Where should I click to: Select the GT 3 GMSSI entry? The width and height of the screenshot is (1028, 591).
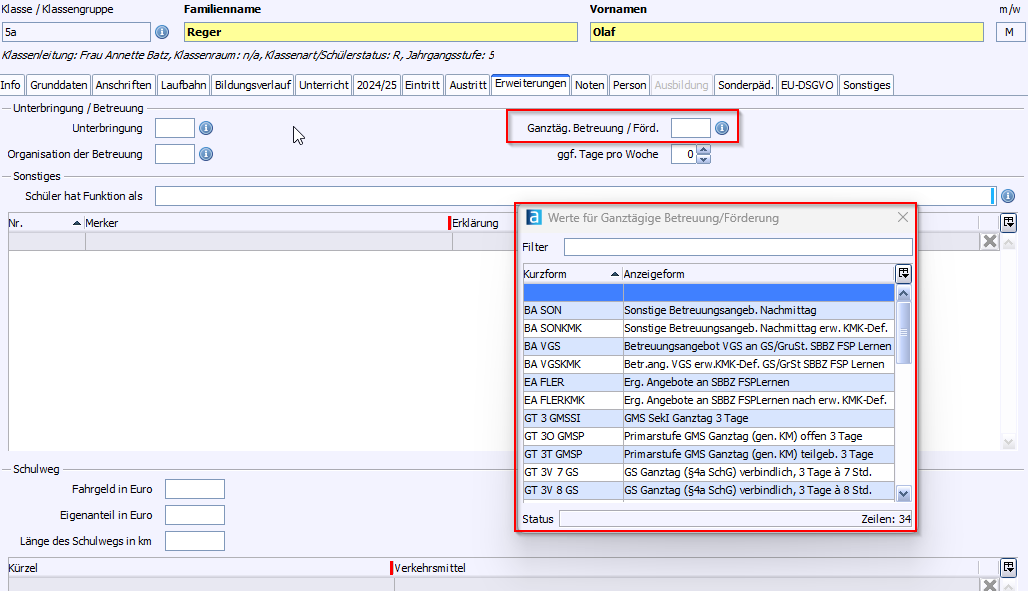pyautogui.click(x=572, y=418)
